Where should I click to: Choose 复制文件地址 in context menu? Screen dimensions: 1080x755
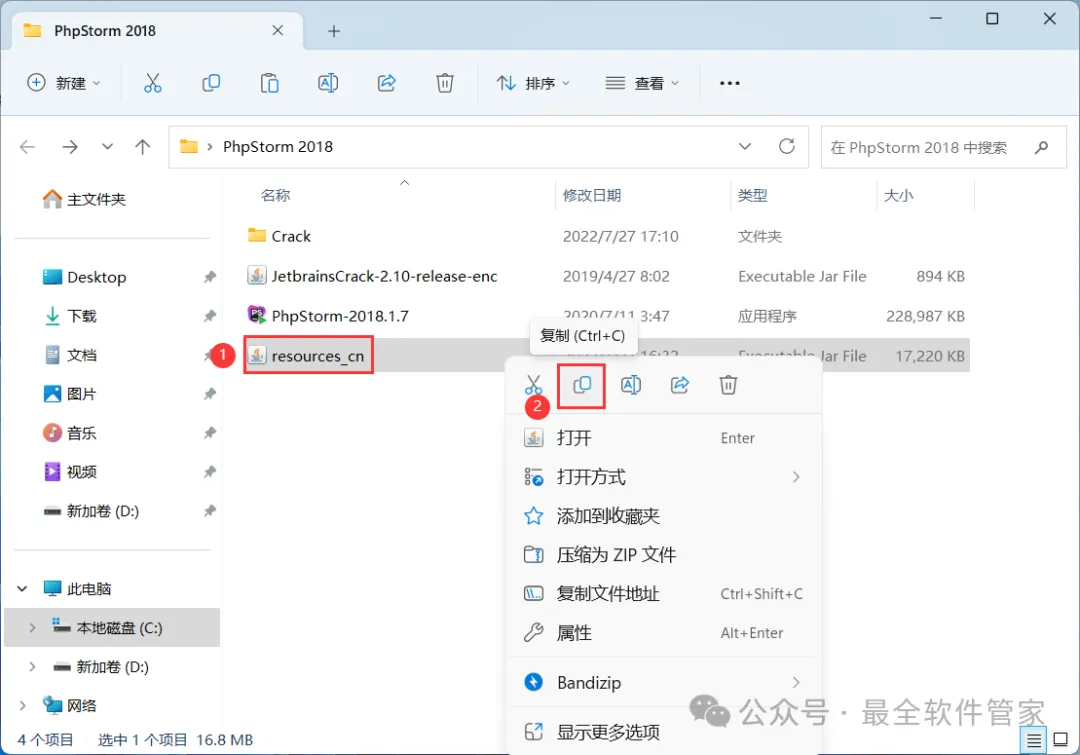[x=664, y=594]
